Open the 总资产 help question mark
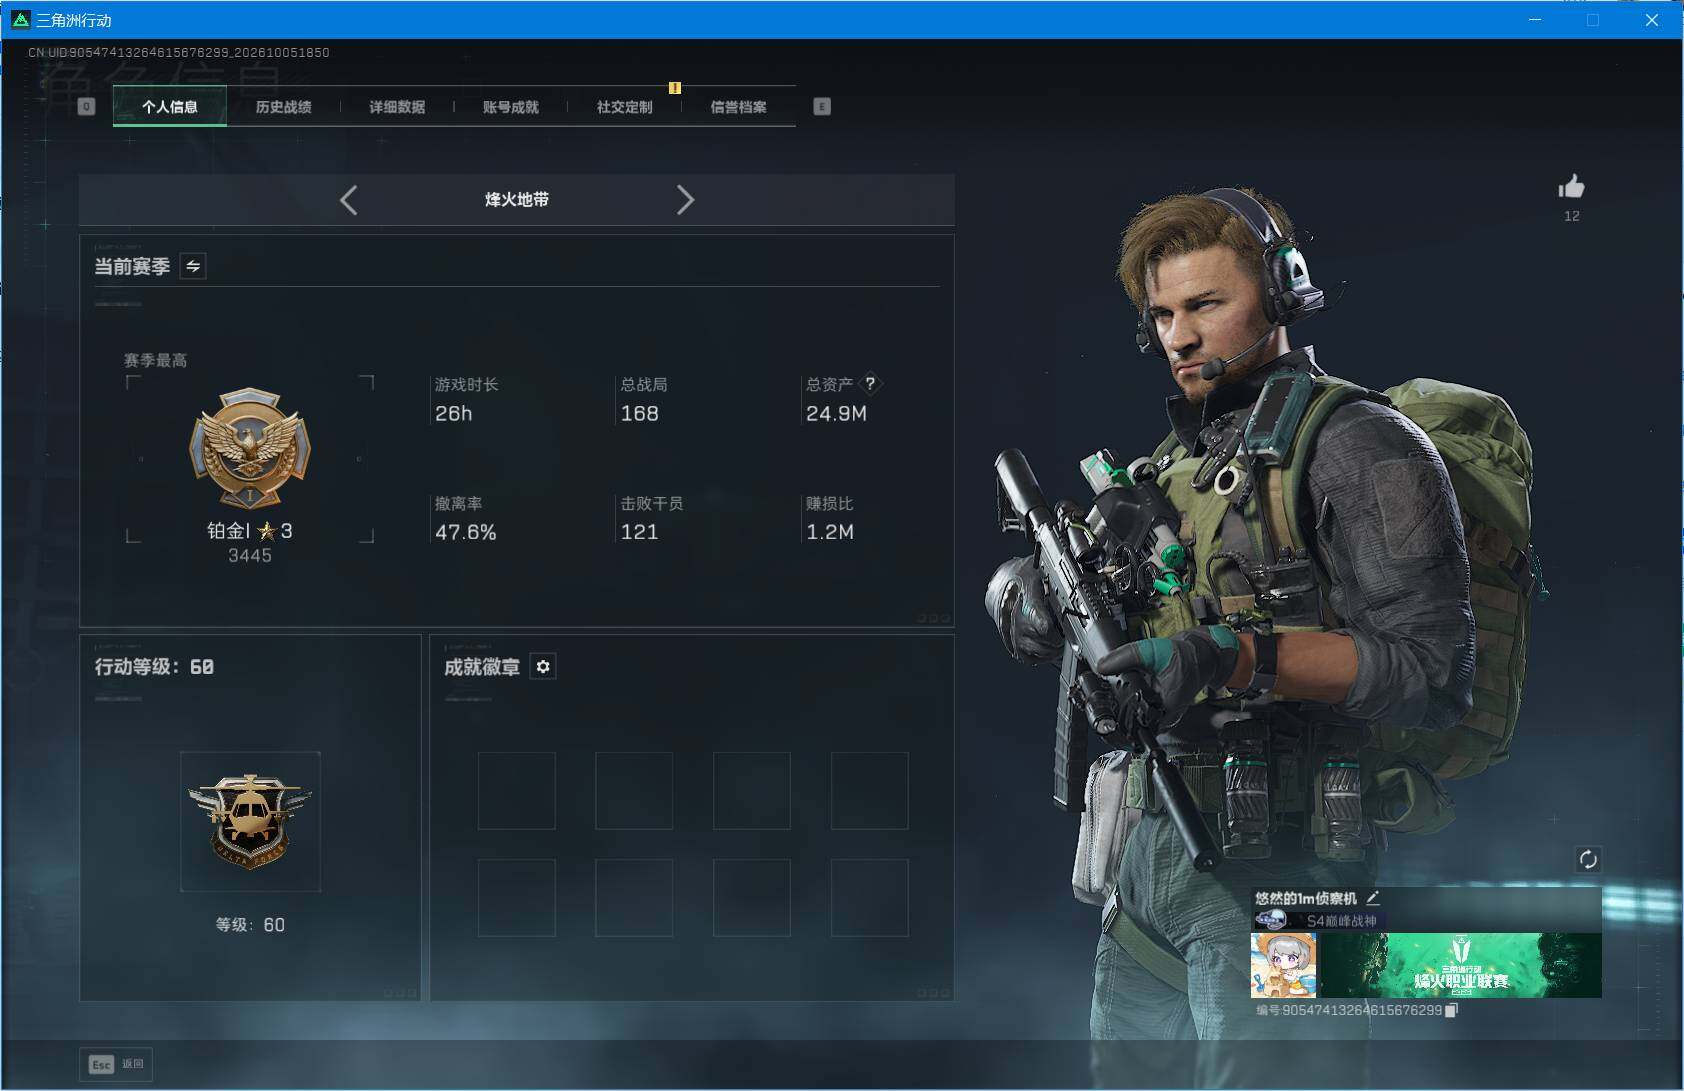 click(870, 383)
